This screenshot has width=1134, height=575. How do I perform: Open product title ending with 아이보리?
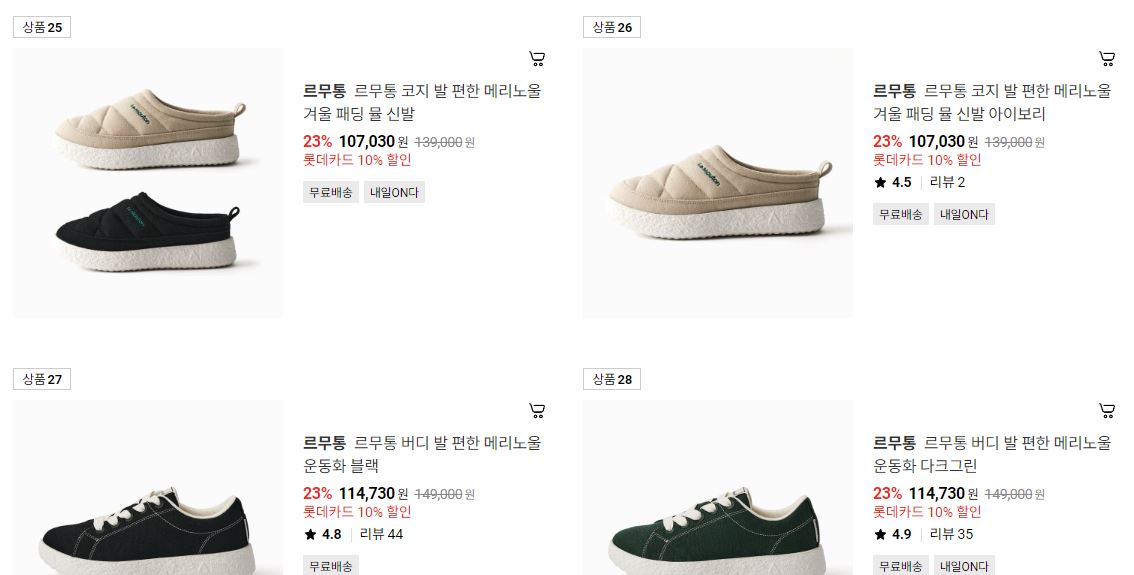click(x=992, y=102)
